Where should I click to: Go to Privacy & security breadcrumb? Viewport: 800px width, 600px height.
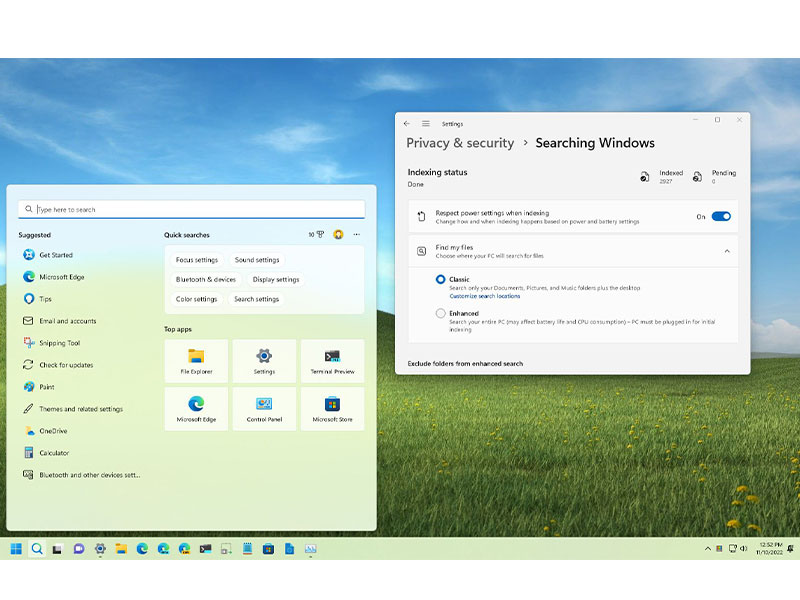(460, 143)
